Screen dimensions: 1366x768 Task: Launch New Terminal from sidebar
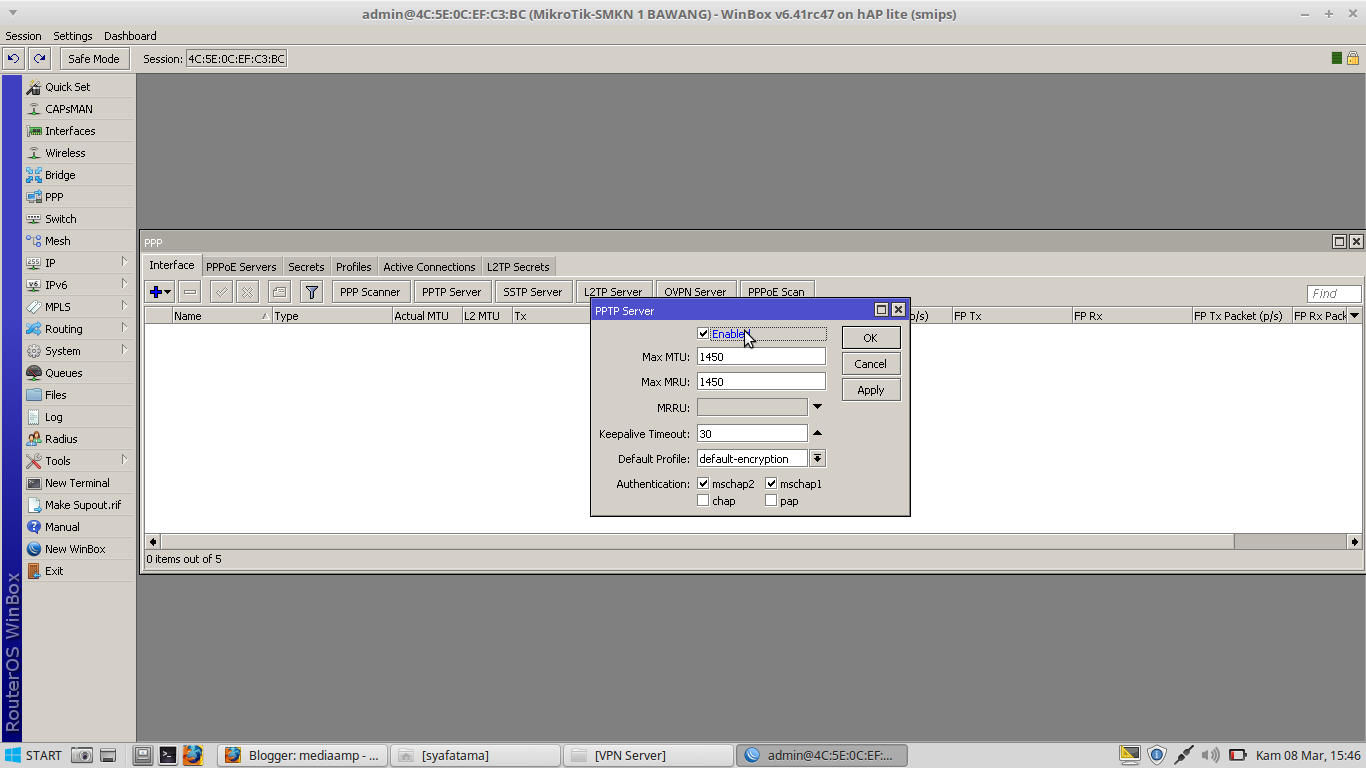79,483
